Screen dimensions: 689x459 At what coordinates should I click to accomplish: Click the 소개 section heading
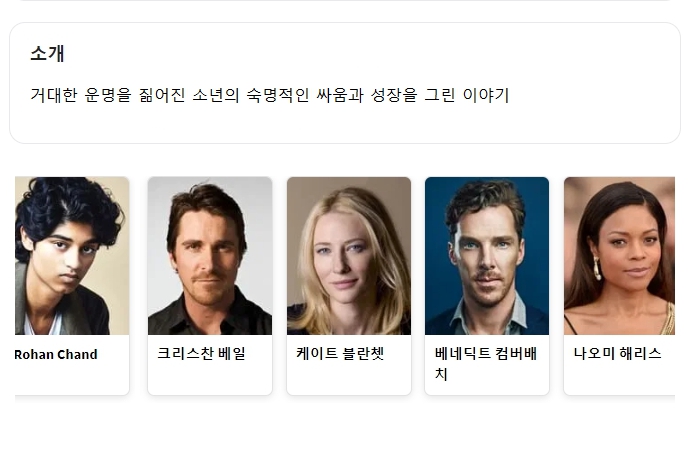pyautogui.click(x=47, y=54)
